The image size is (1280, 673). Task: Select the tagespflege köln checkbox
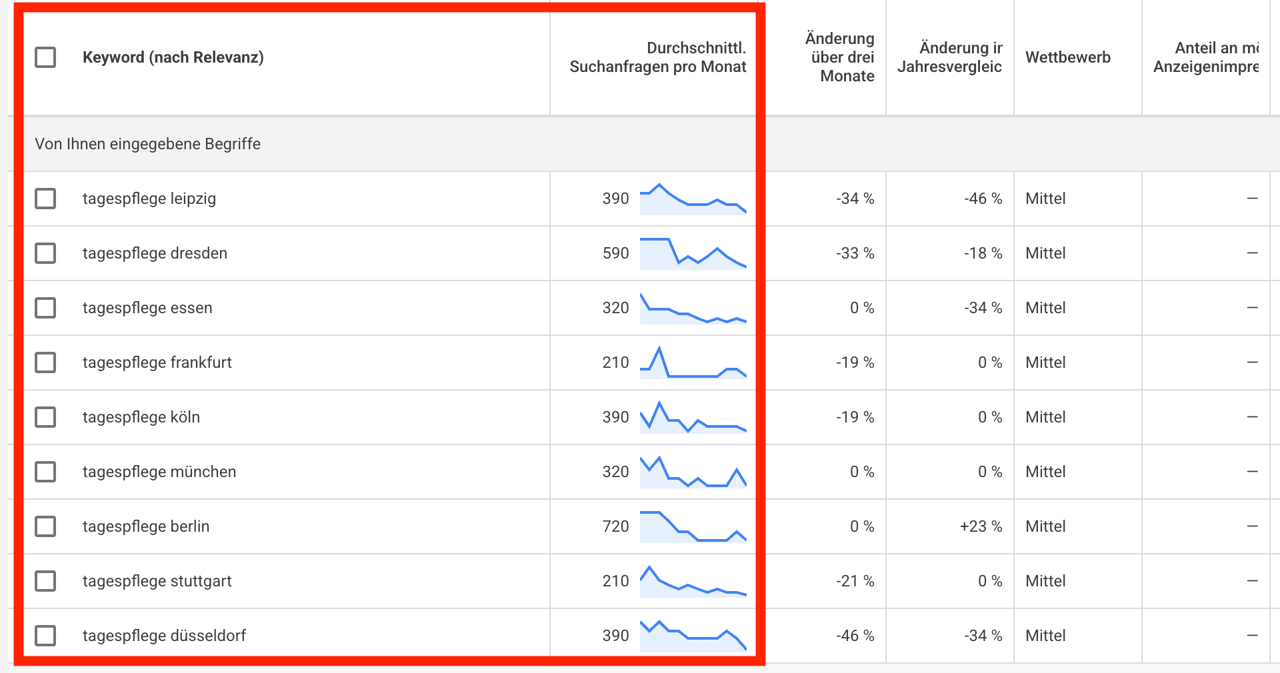[45, 417]
